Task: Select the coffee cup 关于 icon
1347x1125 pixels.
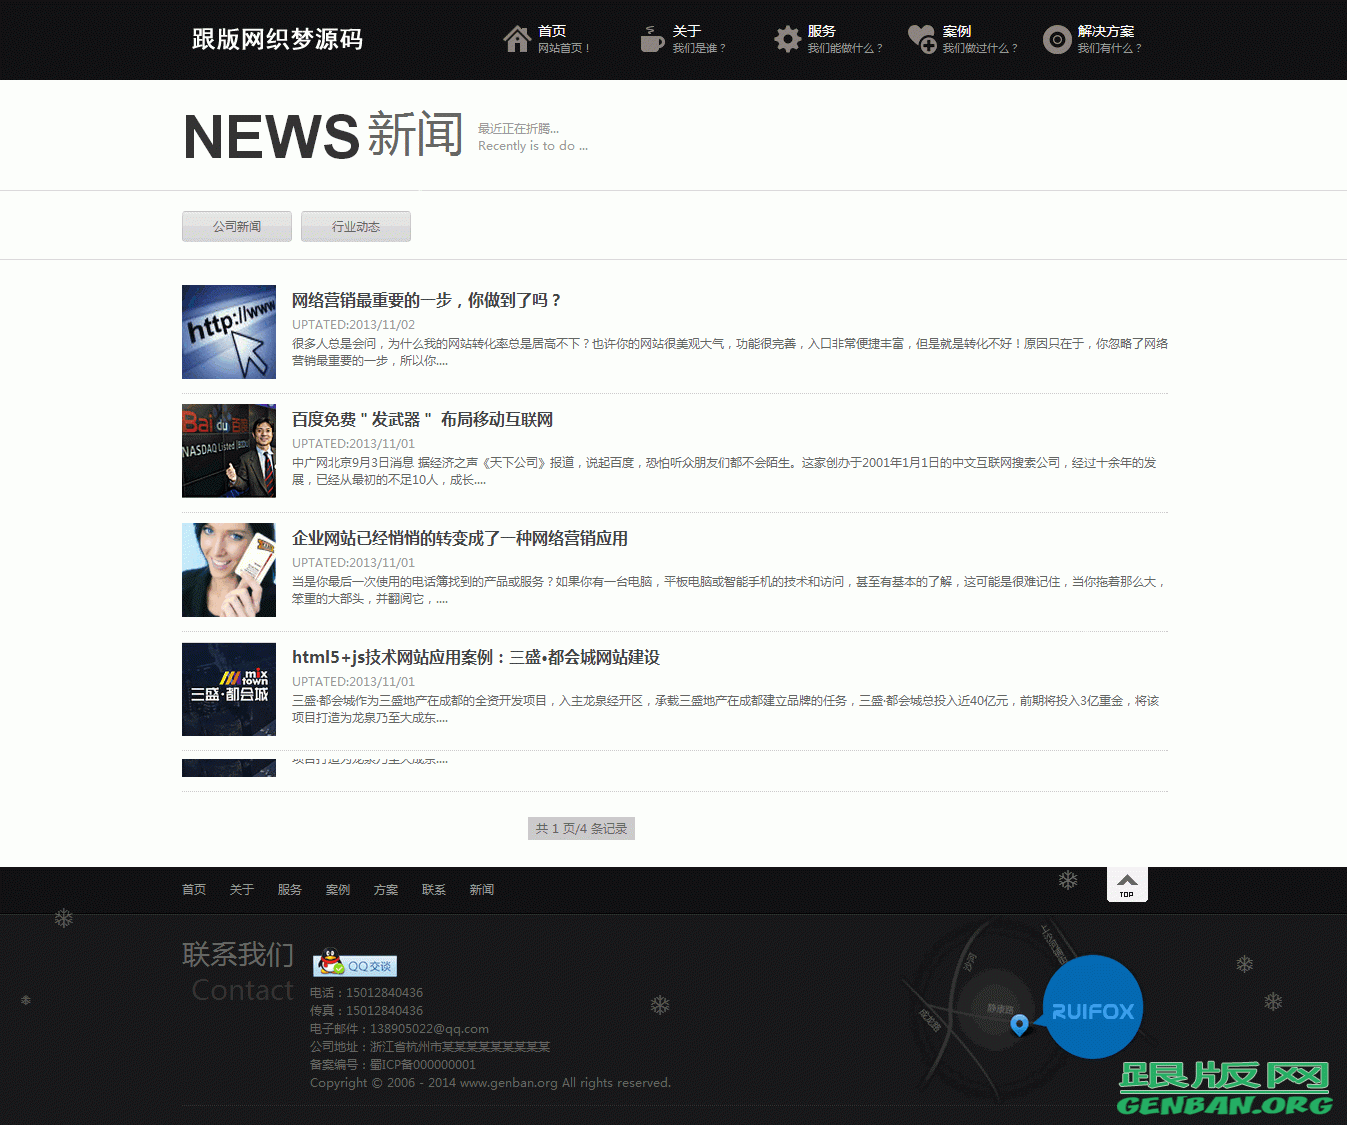Action: [x=652, y=40]
